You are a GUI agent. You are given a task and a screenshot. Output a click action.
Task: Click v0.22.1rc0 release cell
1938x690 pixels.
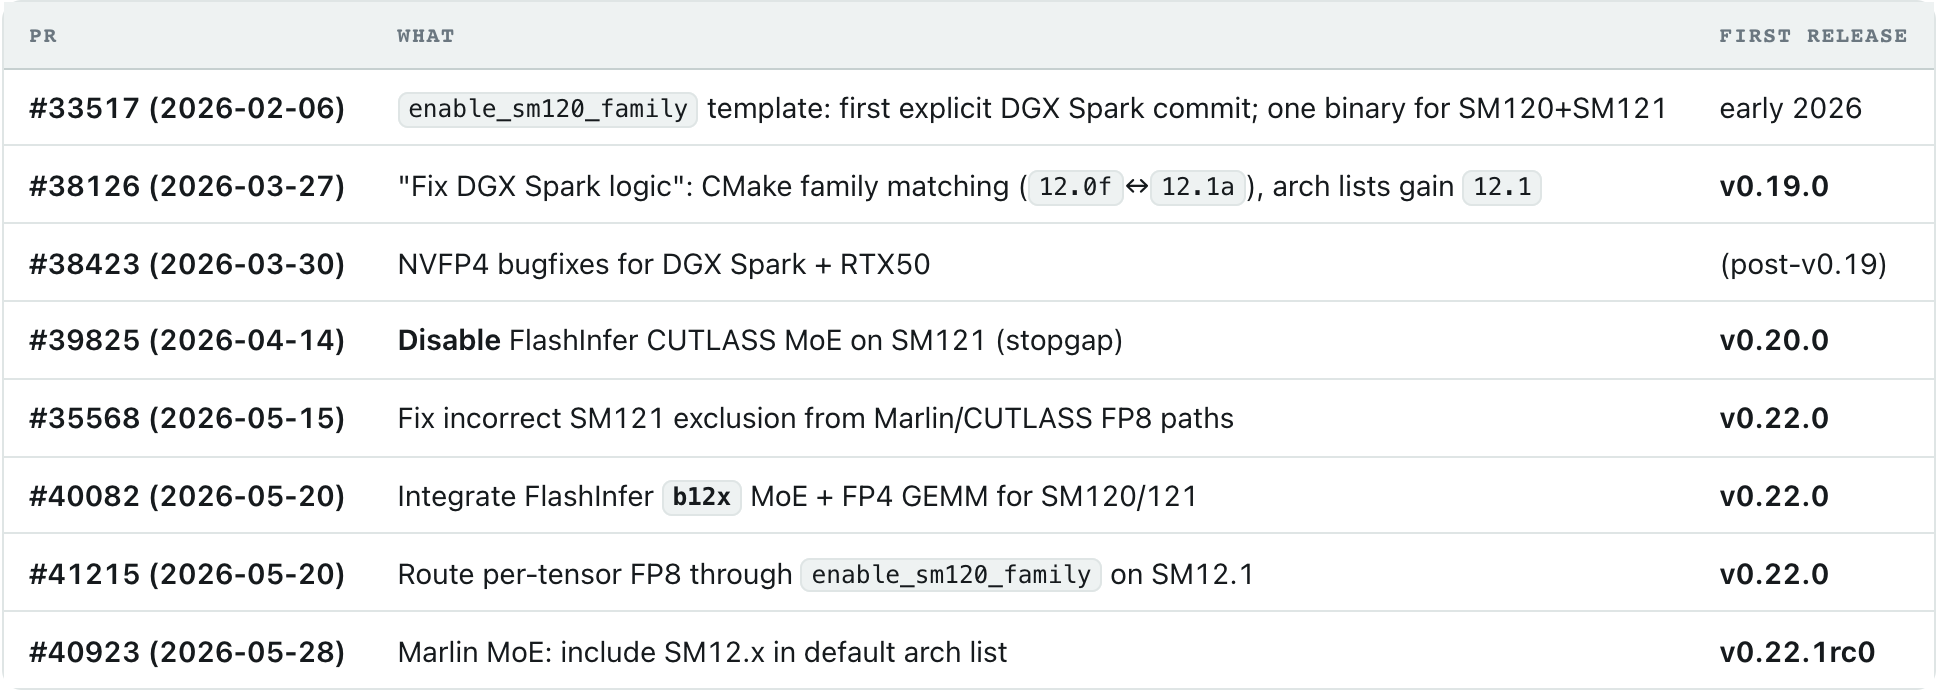coord(1797,652)
